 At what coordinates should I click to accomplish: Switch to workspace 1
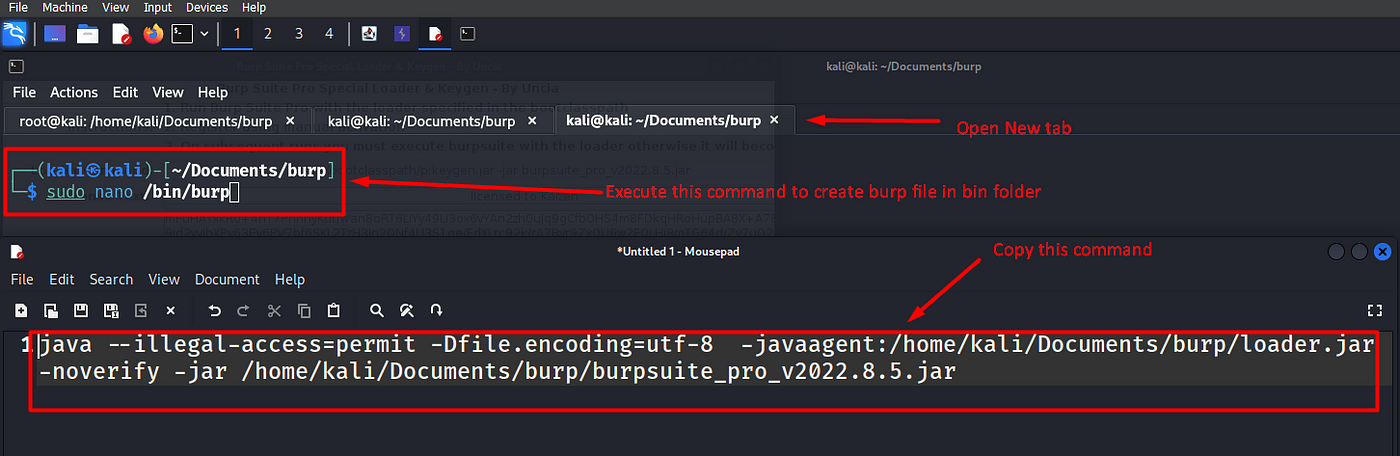[x=237, y=34]
